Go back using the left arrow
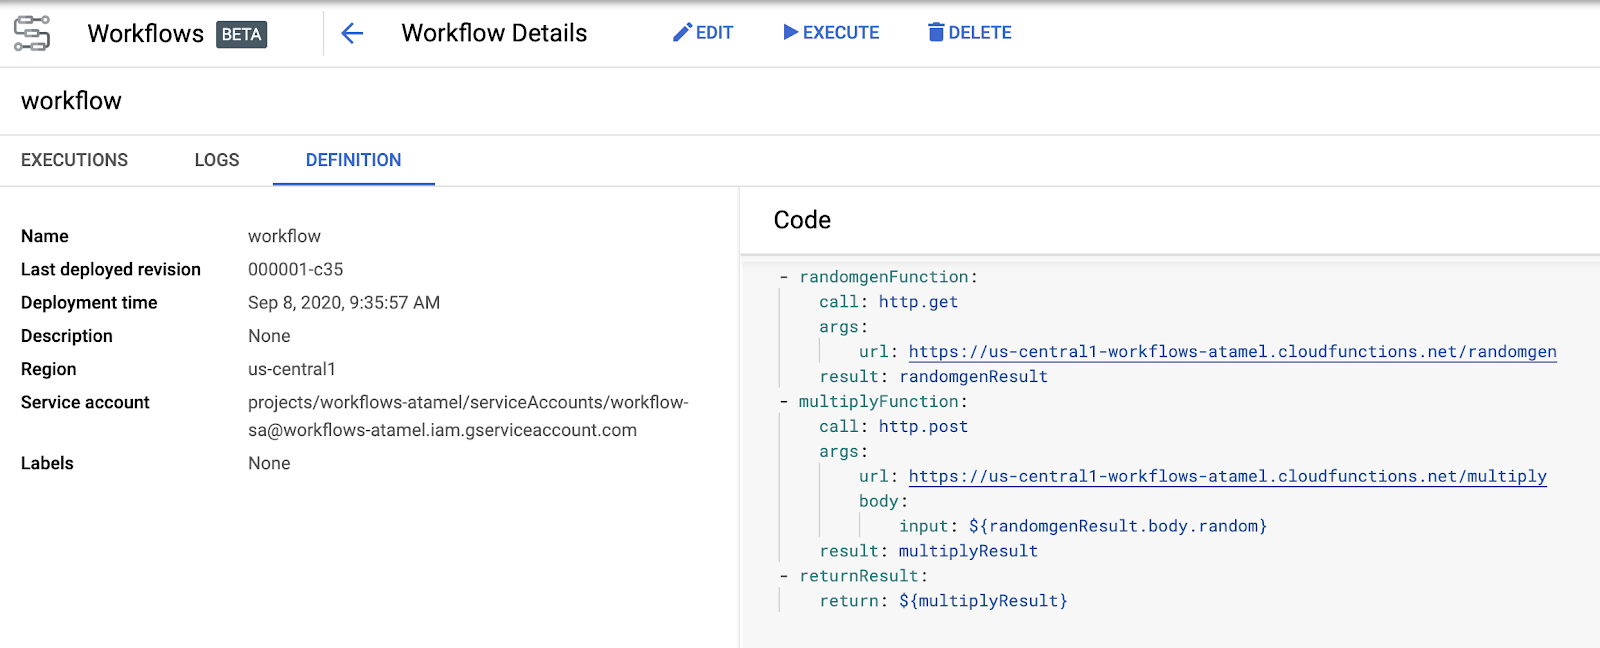This screenshot has height=648, width=1600. click(x=352, y=33)
